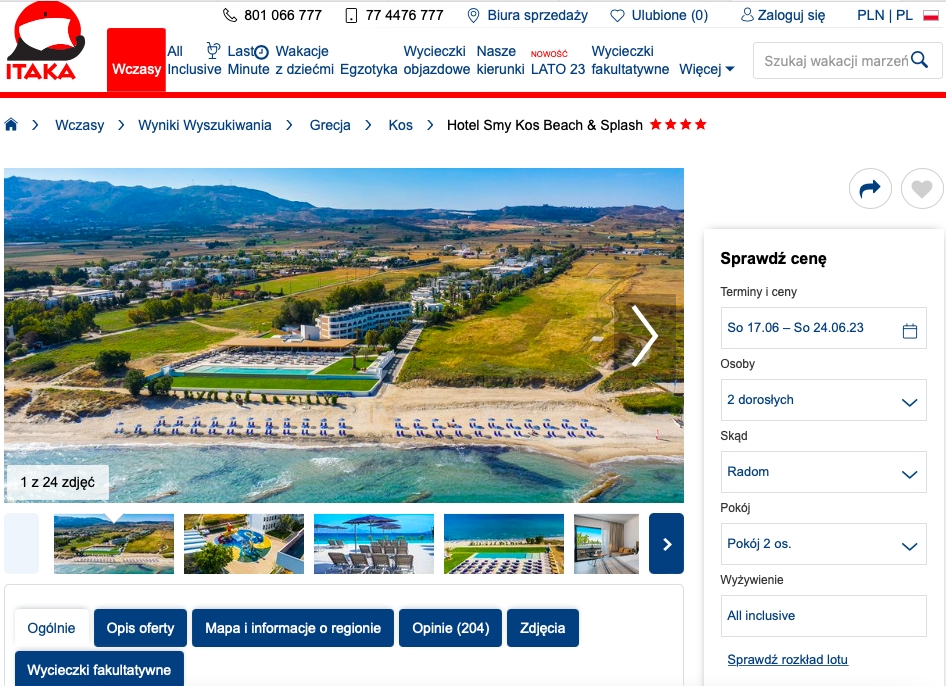The height and width of the screenshot is (686, 946).
Task: Click the share arrow icon
Action: pyautogui.click(x=870, y=189)
